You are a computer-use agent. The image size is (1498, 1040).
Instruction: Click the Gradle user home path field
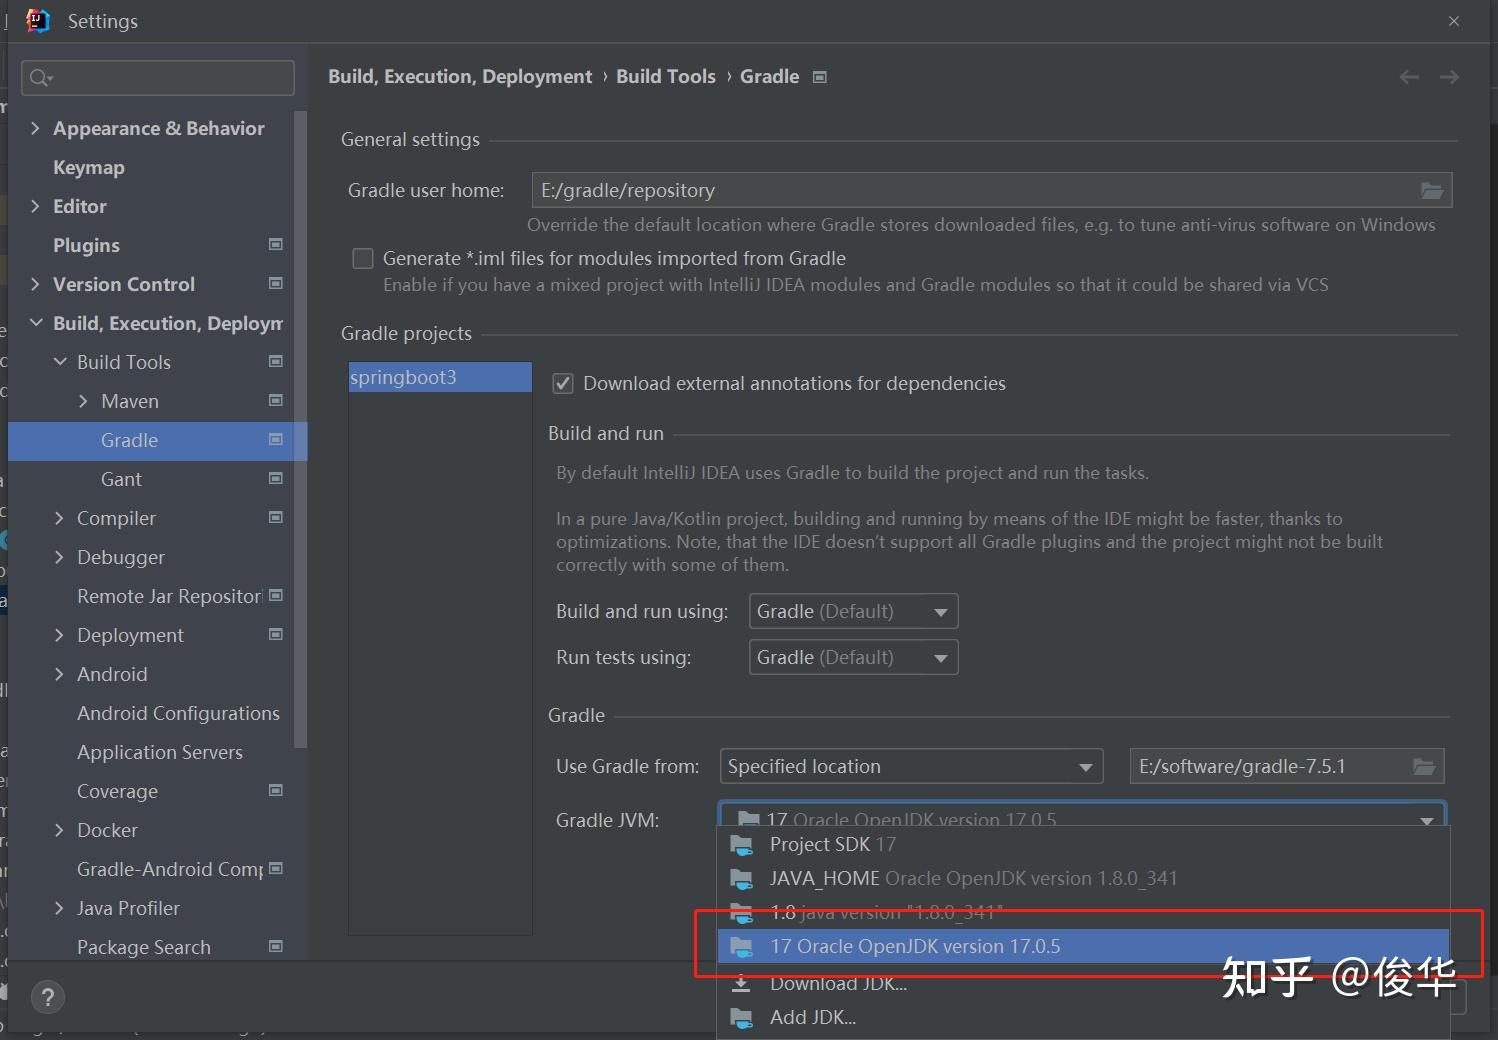click(992, 190)
